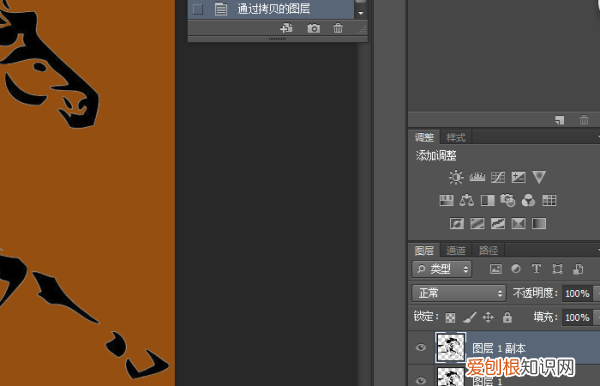Image resolution: width=600 pixels, height=386 pixels.
Task: Toggle history brush source box for '通过拷贝的图层'
Action: [x=198, y=9]
